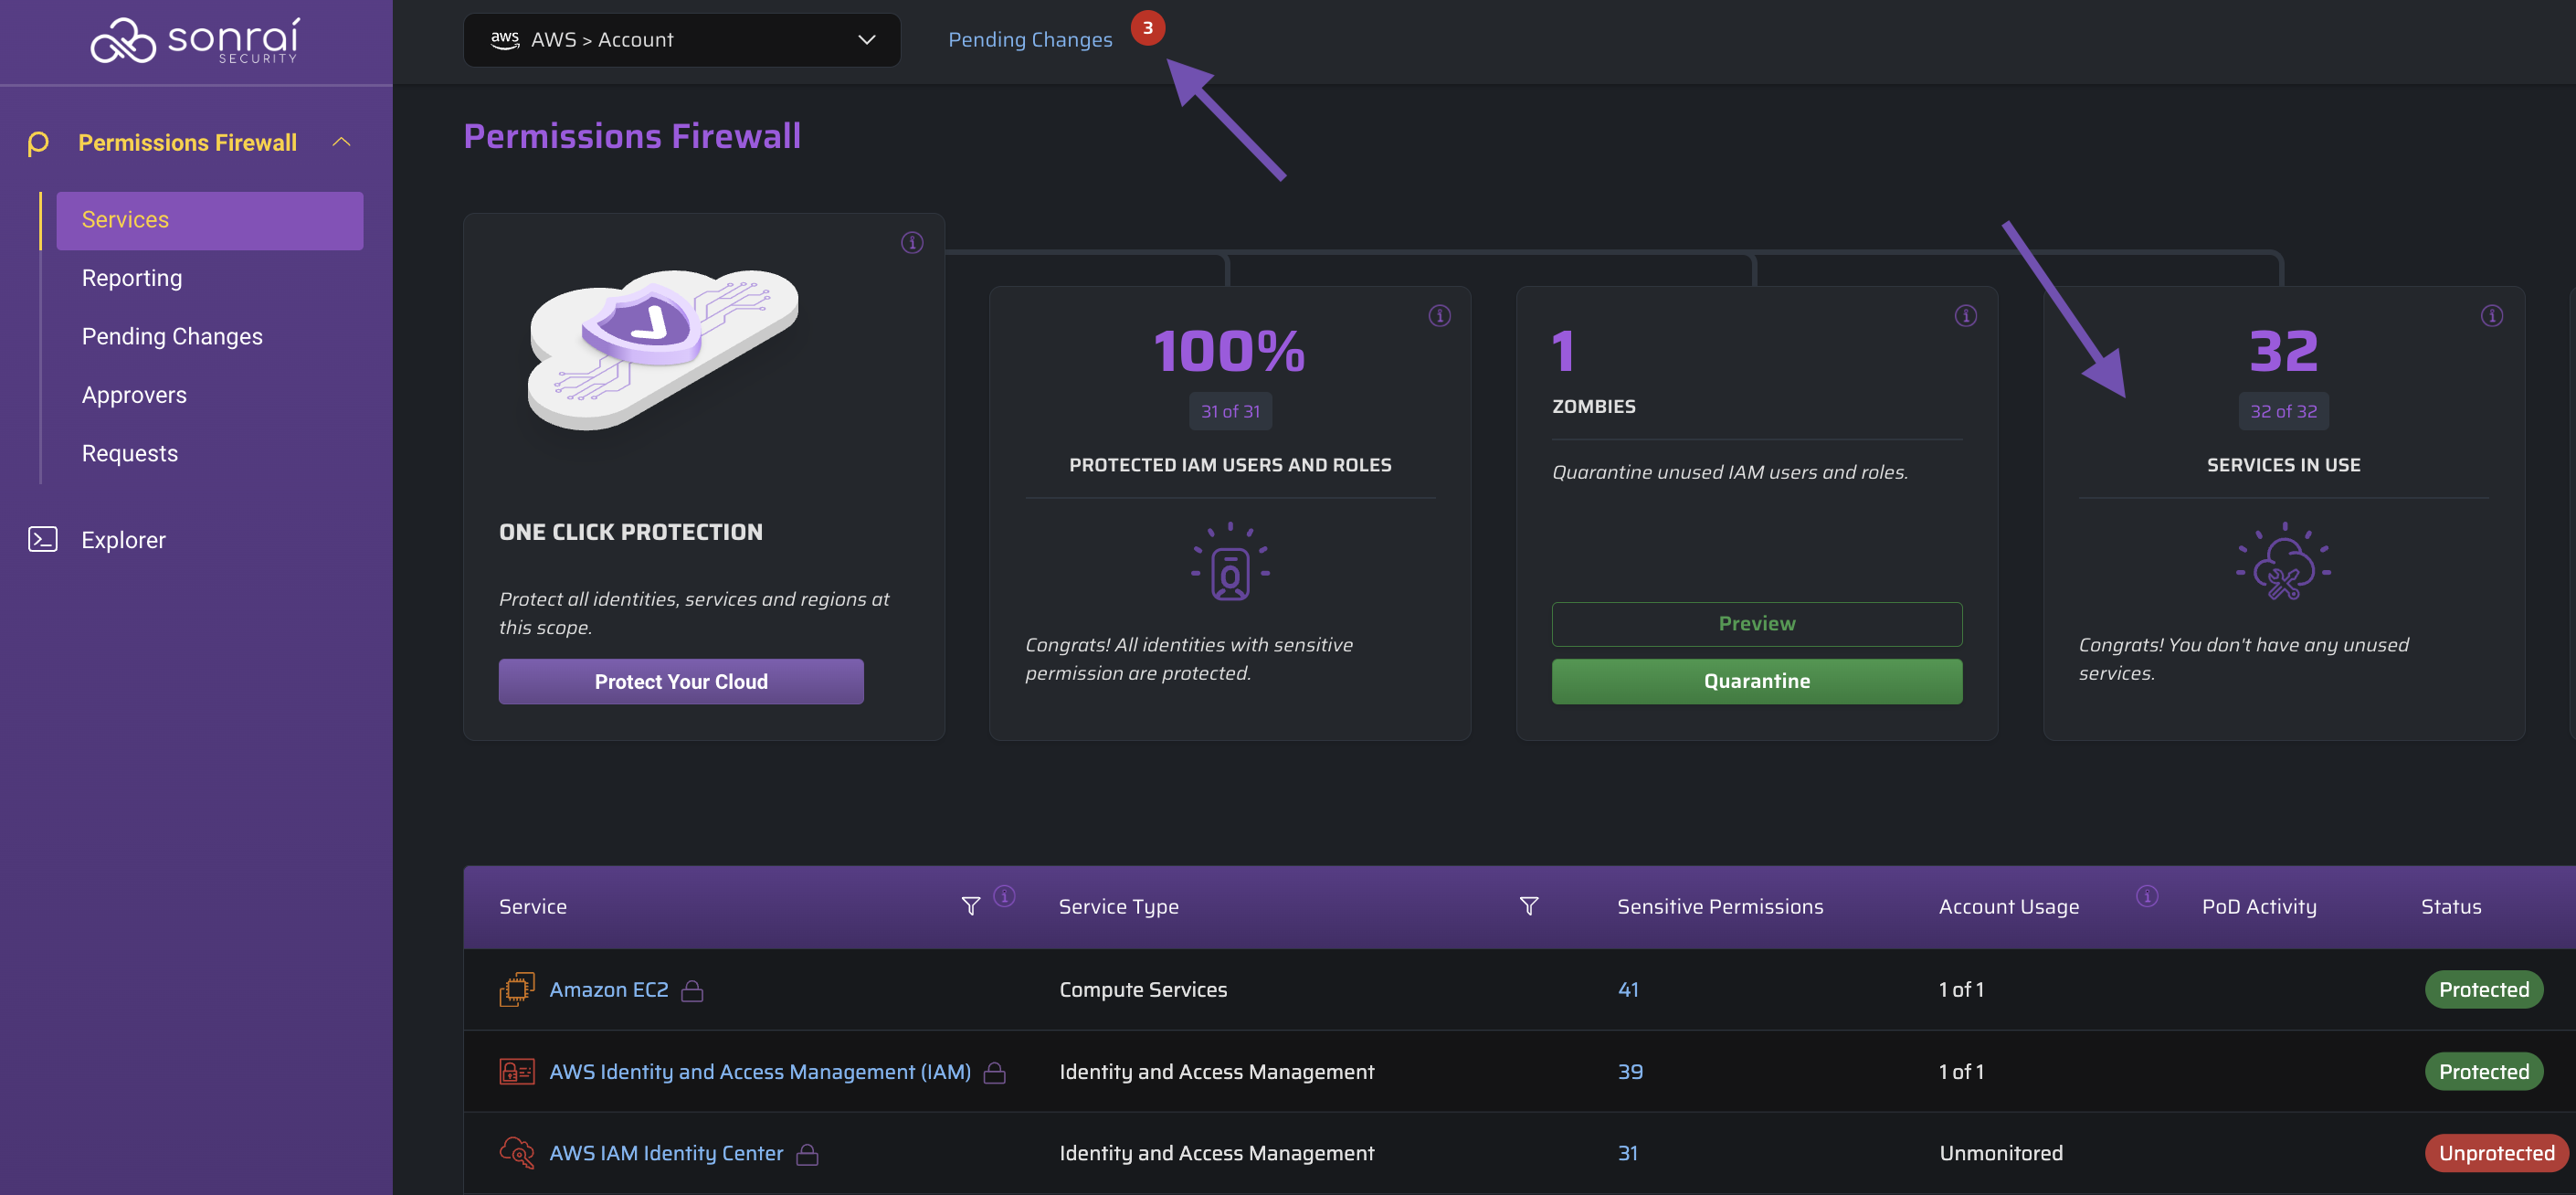Click the AWS IAM service icon

[517, 1071]
